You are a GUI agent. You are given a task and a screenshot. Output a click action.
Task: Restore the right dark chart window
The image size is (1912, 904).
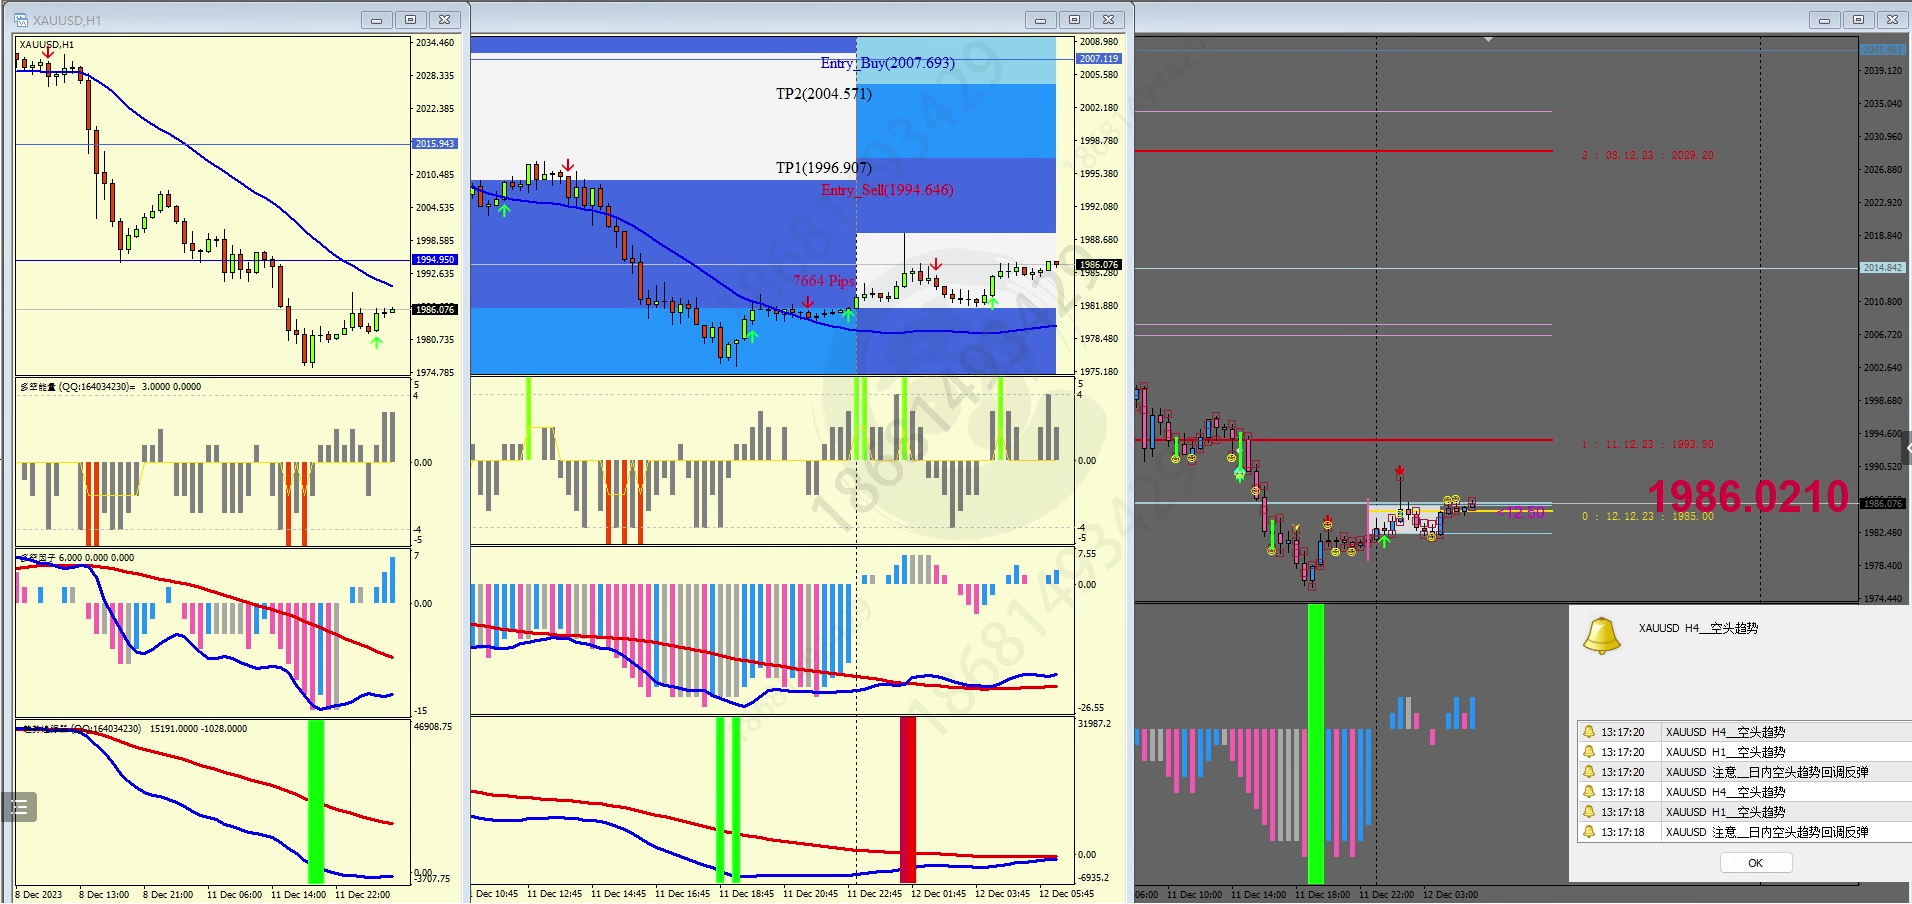(x=1858, y=20)
